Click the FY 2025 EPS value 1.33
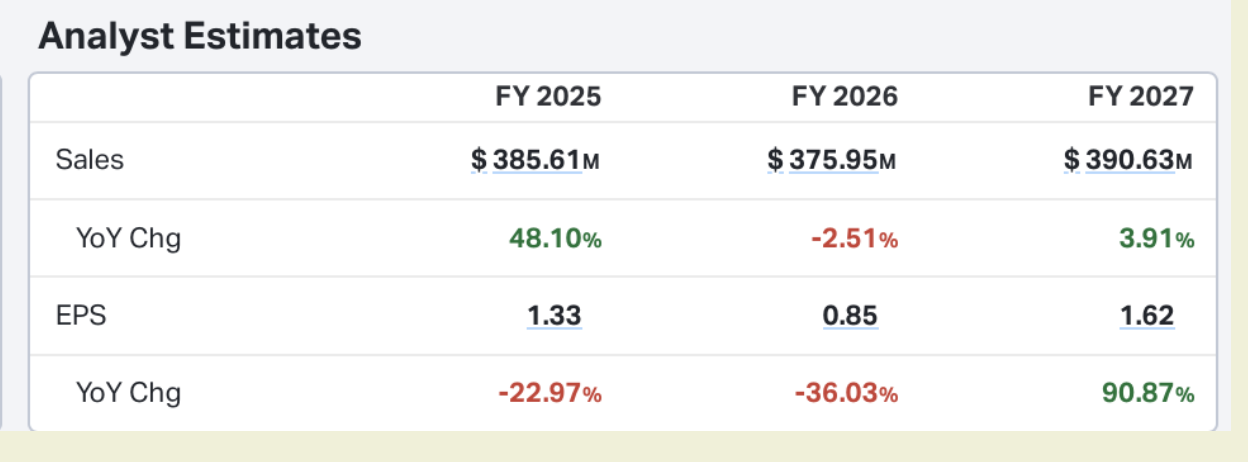The width and height of the screenshot is (1248, 462). point(554,316)
